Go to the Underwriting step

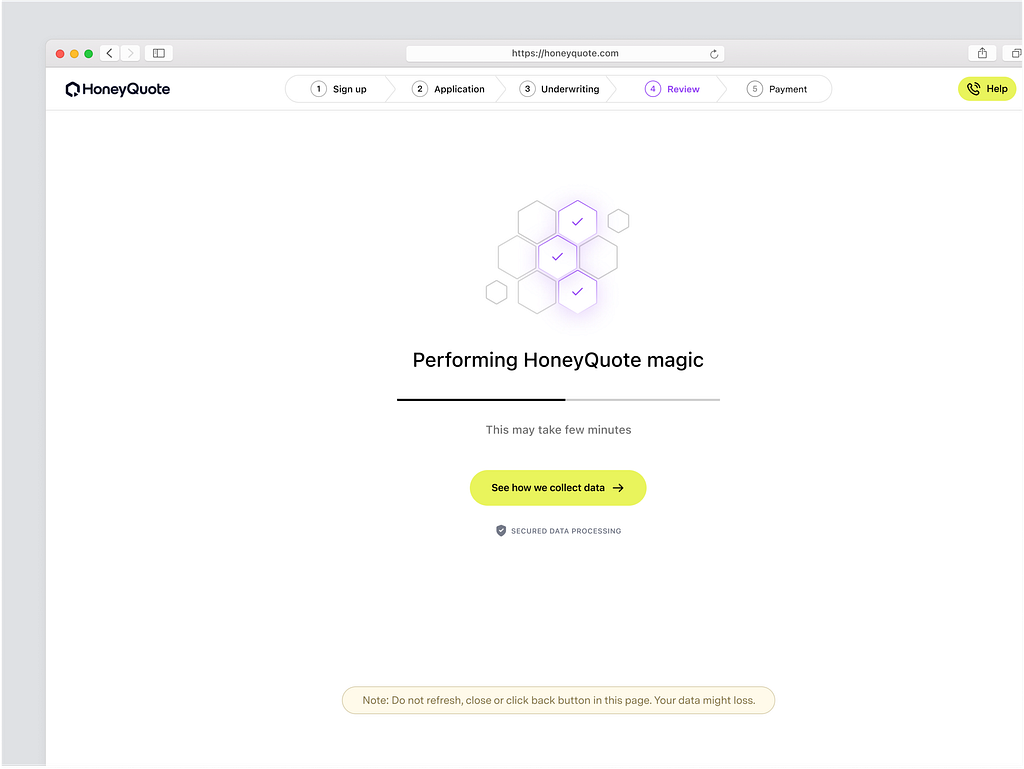tap(559, 89)
